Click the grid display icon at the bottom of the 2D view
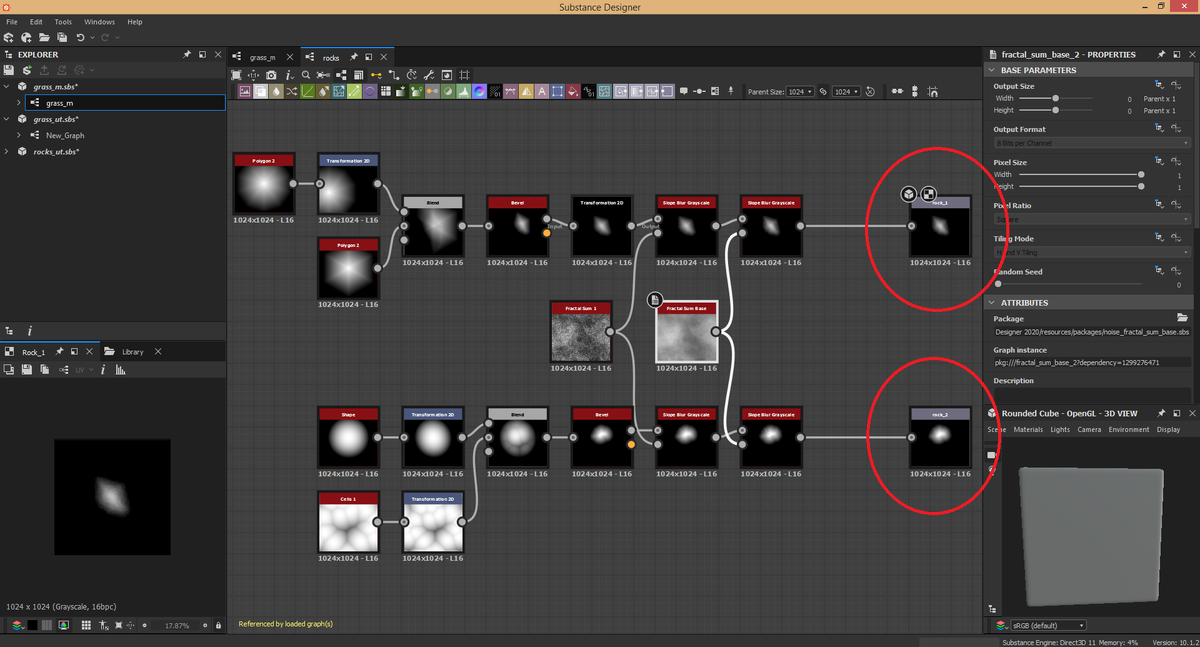Screen dimensions: 1200x647 pyautogui.click(x=86, y=625)
